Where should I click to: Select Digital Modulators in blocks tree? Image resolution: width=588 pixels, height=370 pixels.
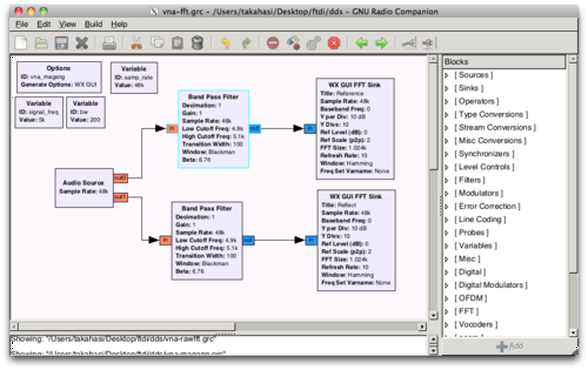click(x=491, y=285)
